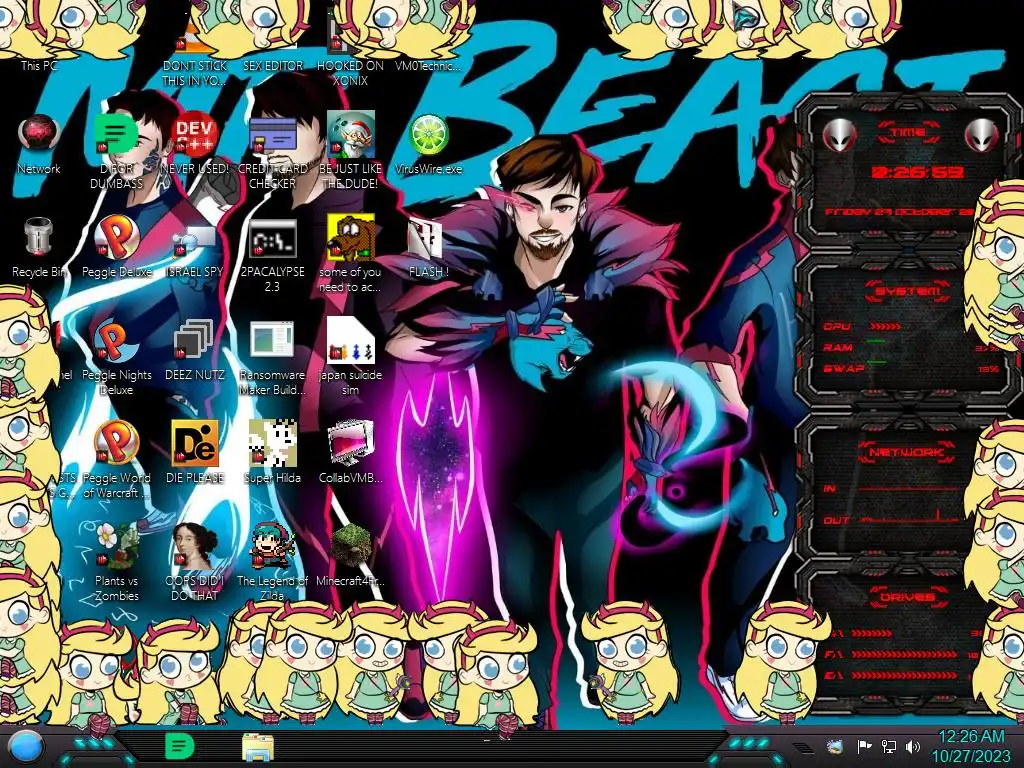Open the Action Center flag icon
Viewport: 1024px width, 768px height.
tap(864, 746)
